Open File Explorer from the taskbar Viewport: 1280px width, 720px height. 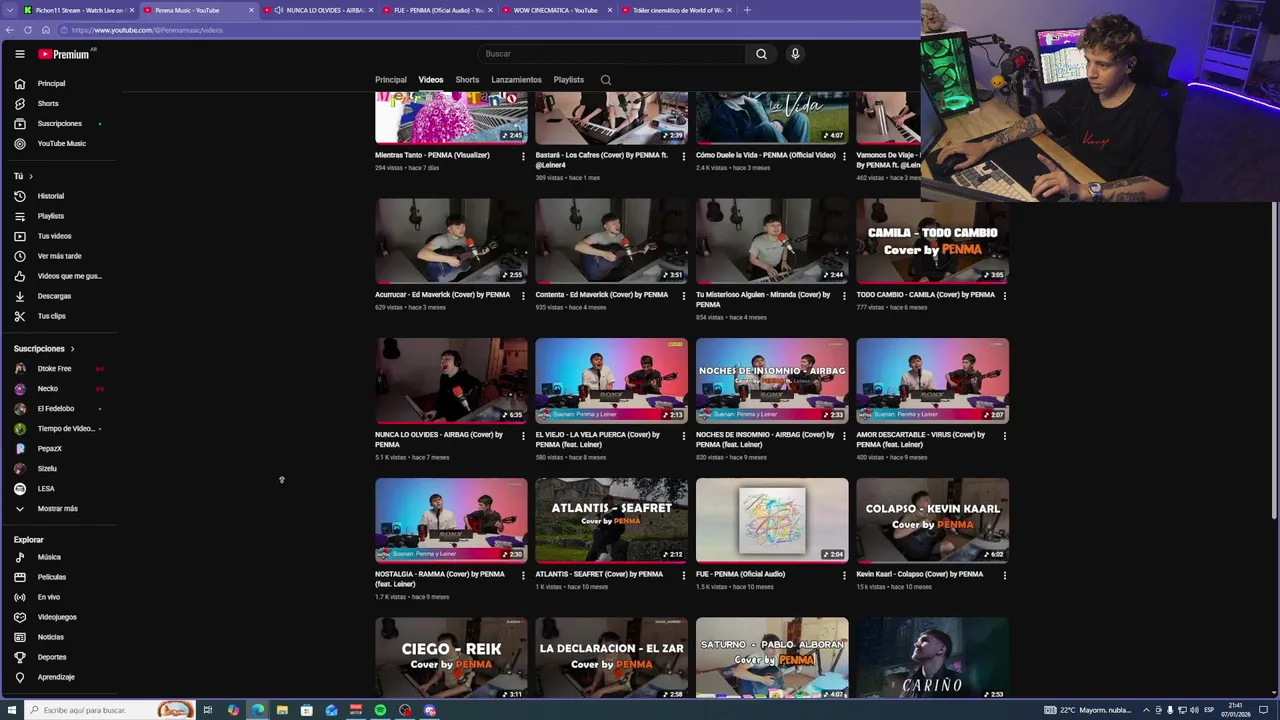[282, 710]
